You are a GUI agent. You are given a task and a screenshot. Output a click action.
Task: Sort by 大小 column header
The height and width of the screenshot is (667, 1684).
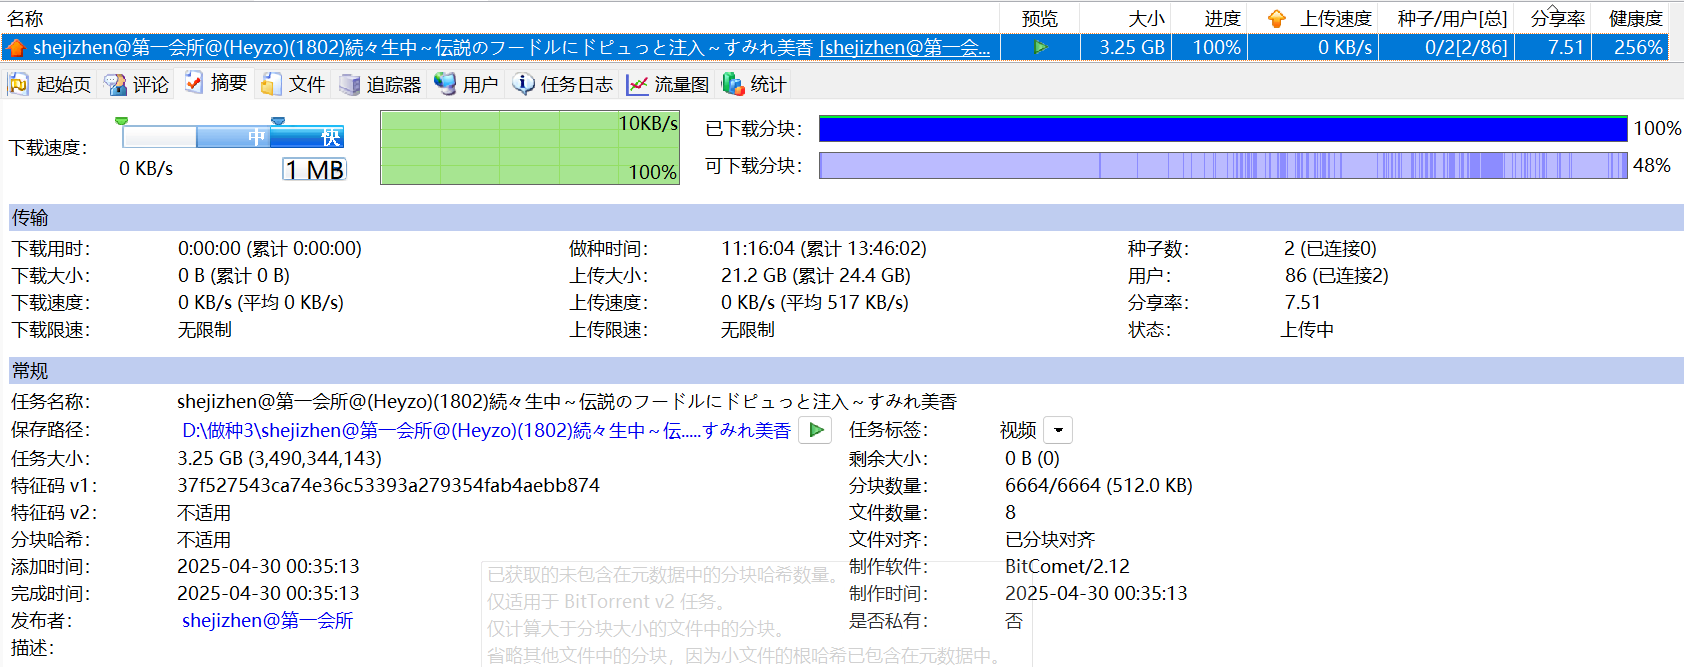point(1126,18)
